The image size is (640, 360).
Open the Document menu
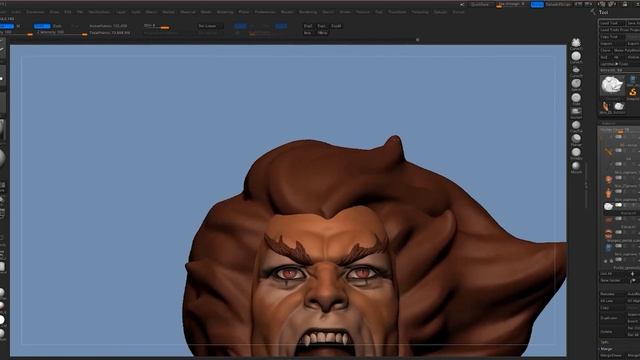tap(35, 12)
